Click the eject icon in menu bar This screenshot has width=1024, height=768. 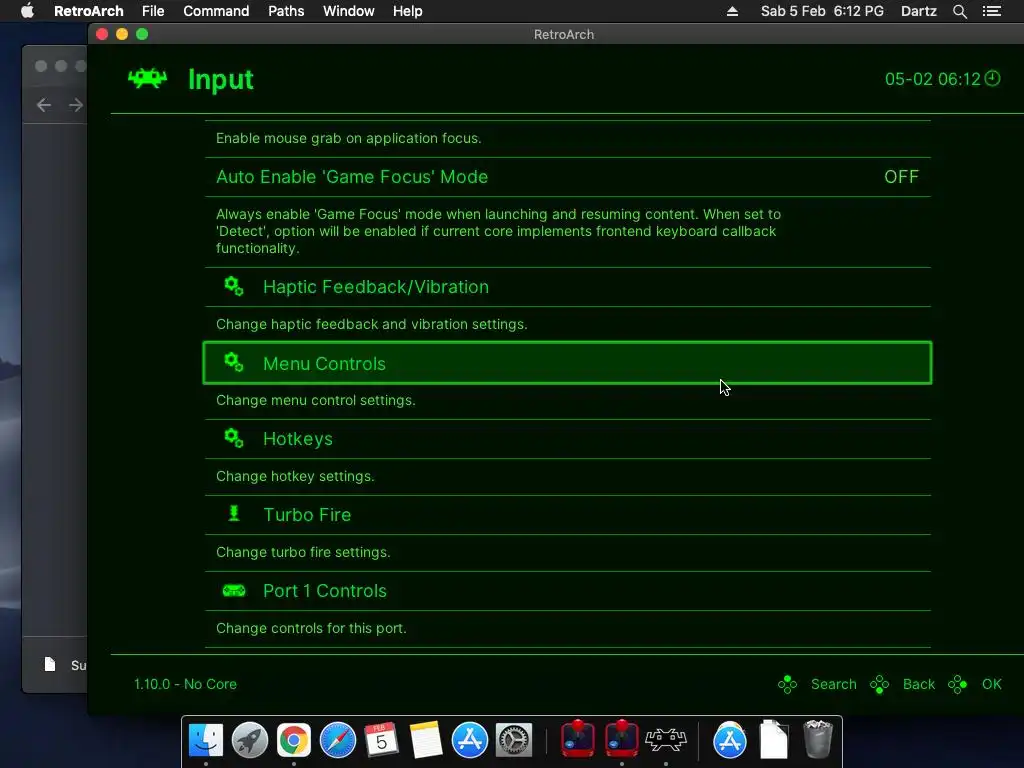tap(732, 11)
